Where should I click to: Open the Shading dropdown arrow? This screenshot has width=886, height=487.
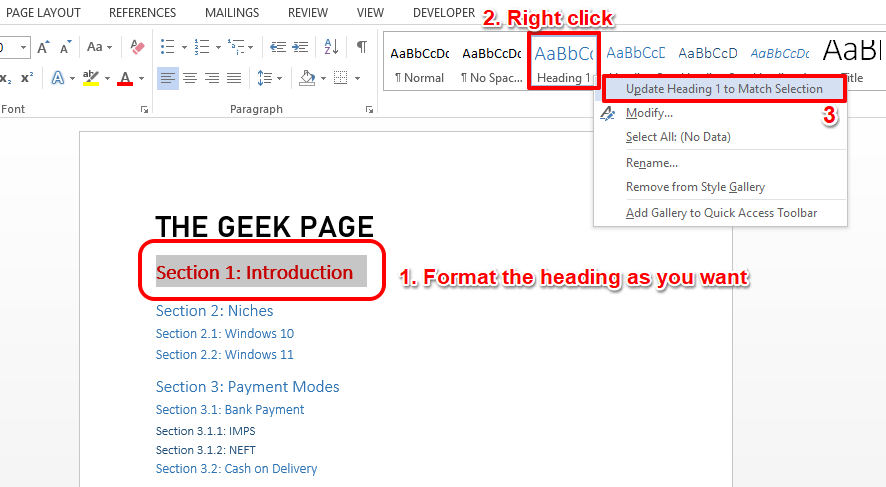tap(323, 79)
